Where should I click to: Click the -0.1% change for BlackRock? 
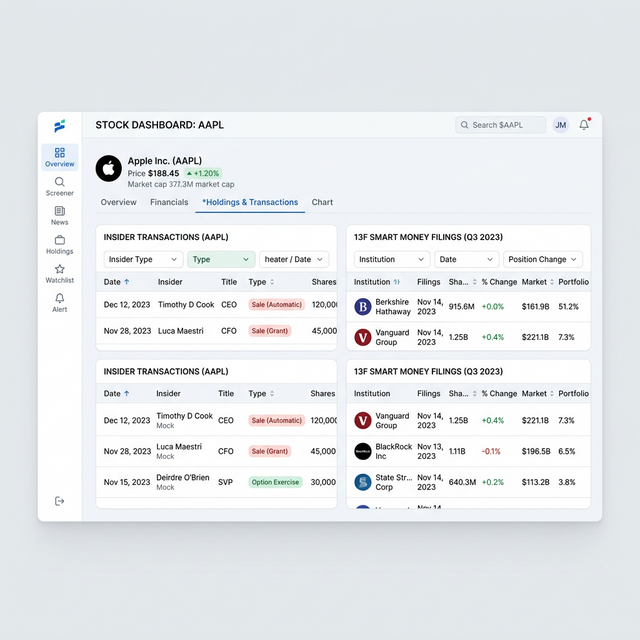[491, 451]
